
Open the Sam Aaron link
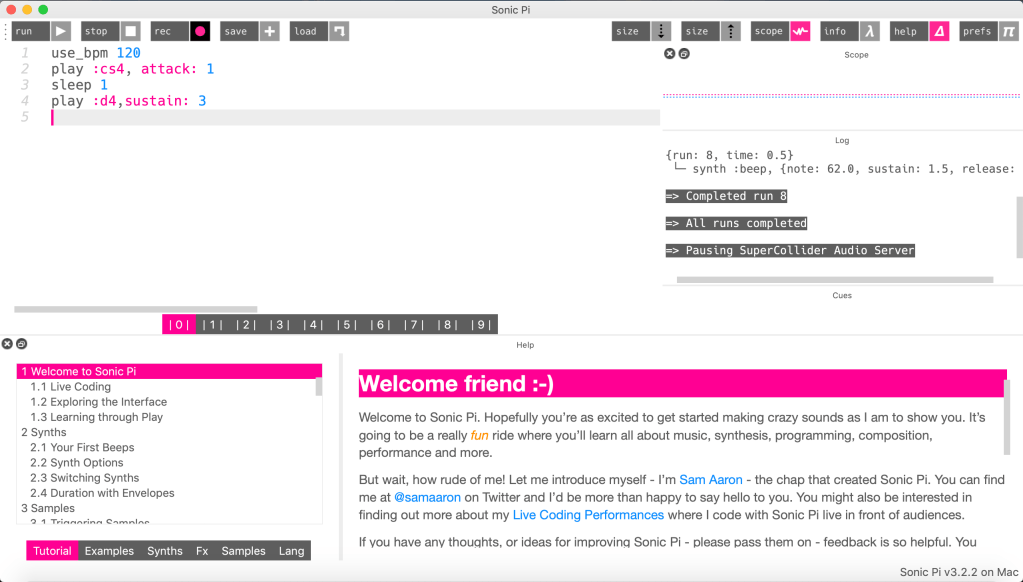[711, 480]
